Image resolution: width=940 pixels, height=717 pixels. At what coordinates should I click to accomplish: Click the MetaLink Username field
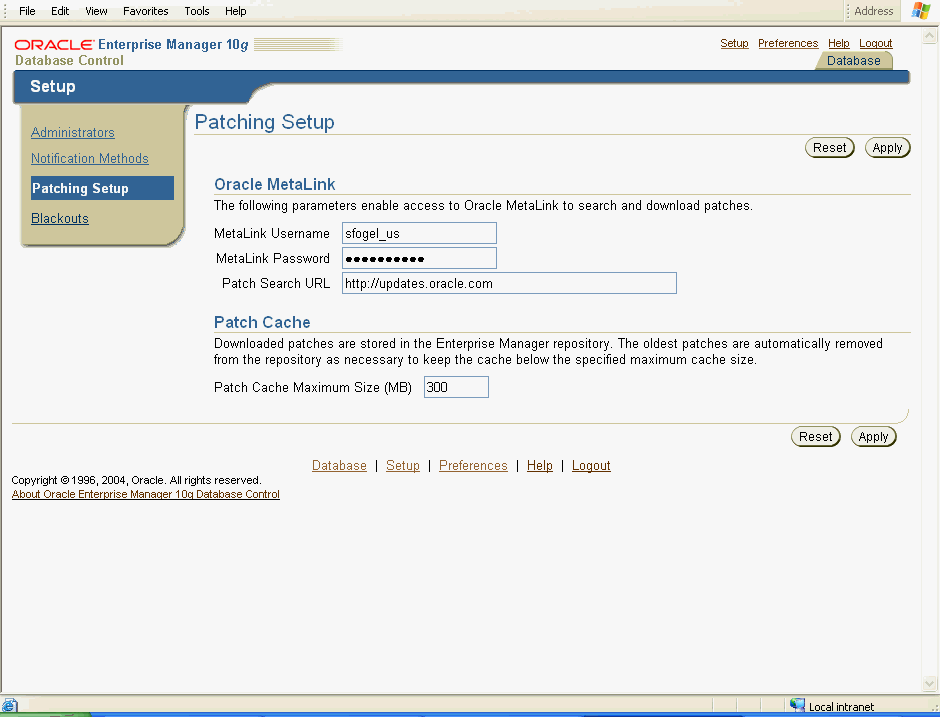[419, 233]
